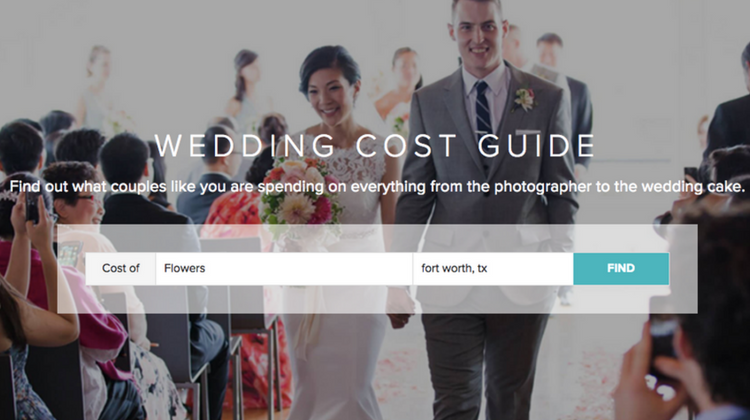
Task: Click the couple's joined hands
Action: 400,308
